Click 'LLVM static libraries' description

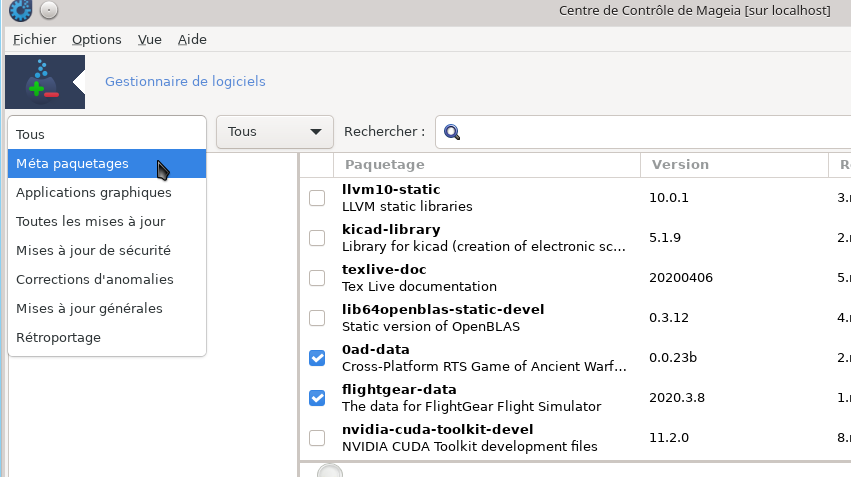coord(407,207)
